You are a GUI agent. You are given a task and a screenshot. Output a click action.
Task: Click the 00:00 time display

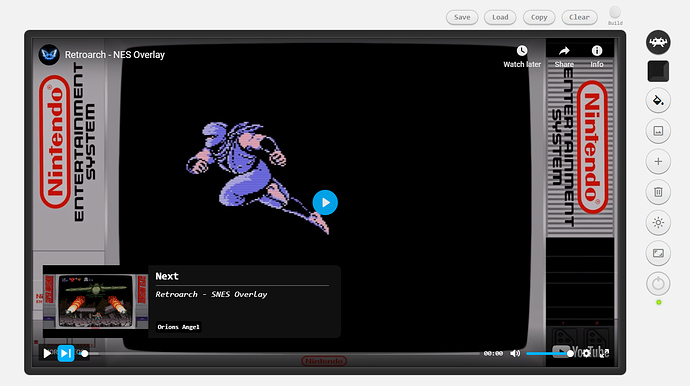click(493, 353)
